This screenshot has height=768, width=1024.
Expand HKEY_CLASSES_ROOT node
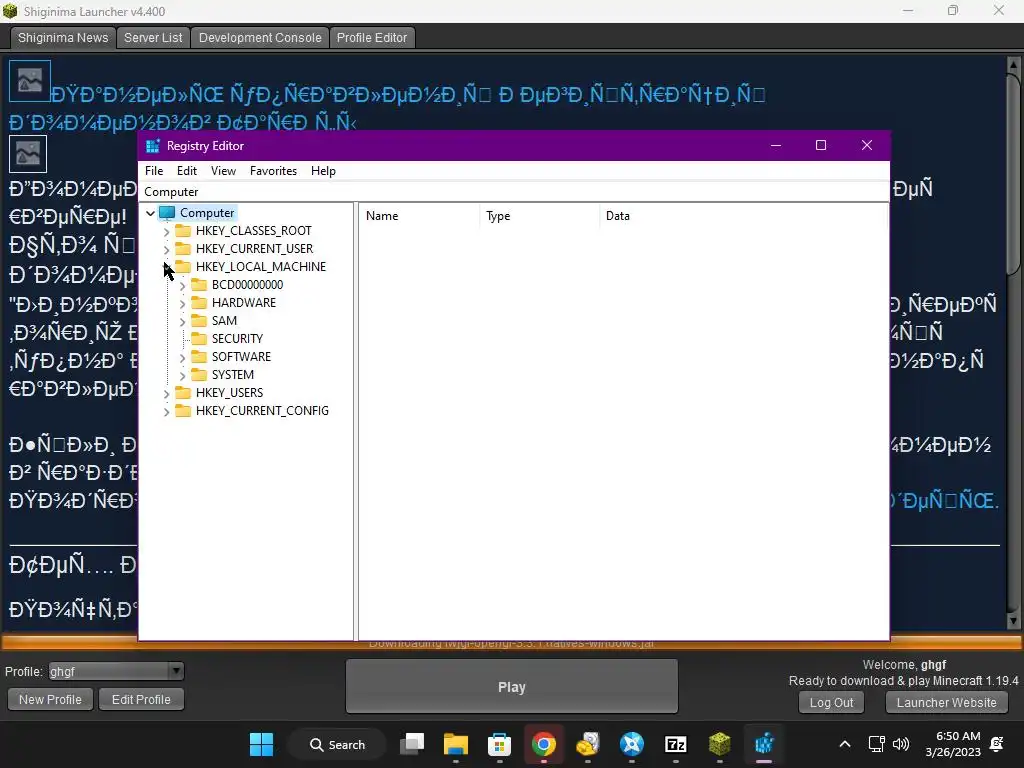tap(167, 231)
